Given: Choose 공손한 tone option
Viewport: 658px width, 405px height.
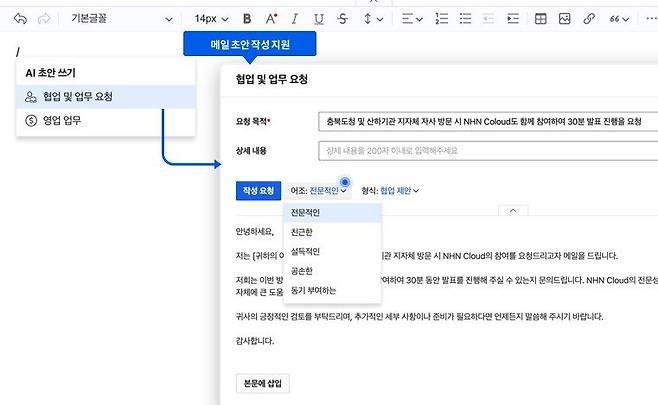Looking at the screenshot, I should (x=332, y=271).
